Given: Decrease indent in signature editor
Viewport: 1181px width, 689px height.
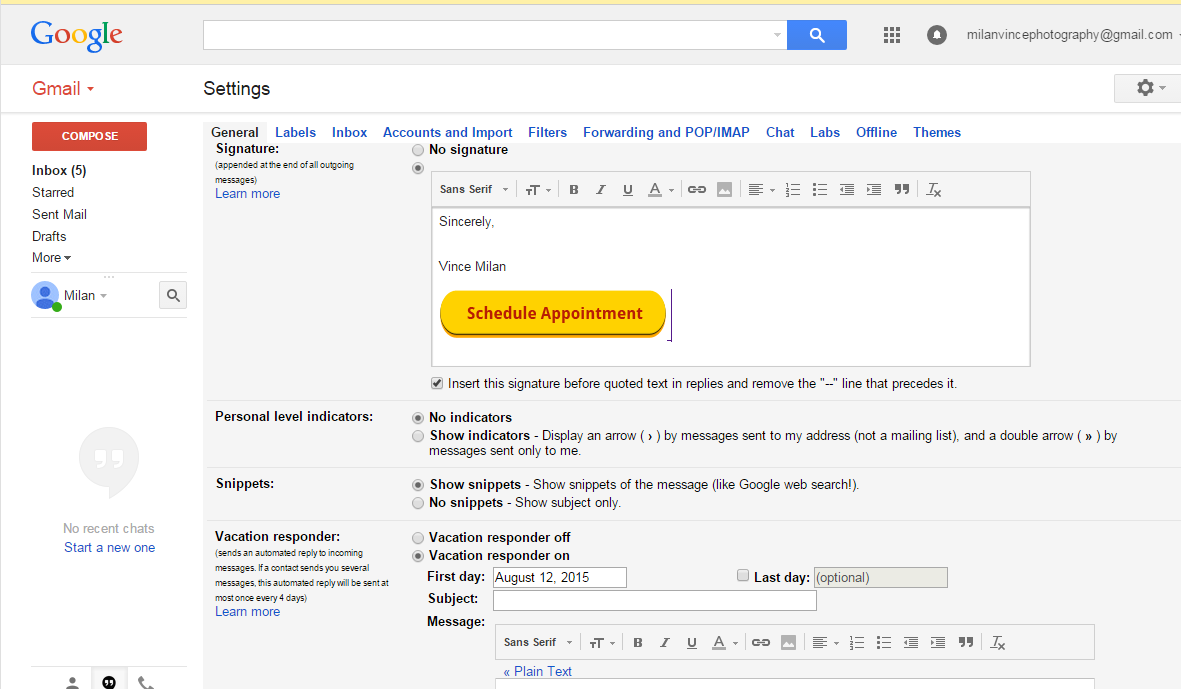Looking at the screenshot, I should [847, 190].
